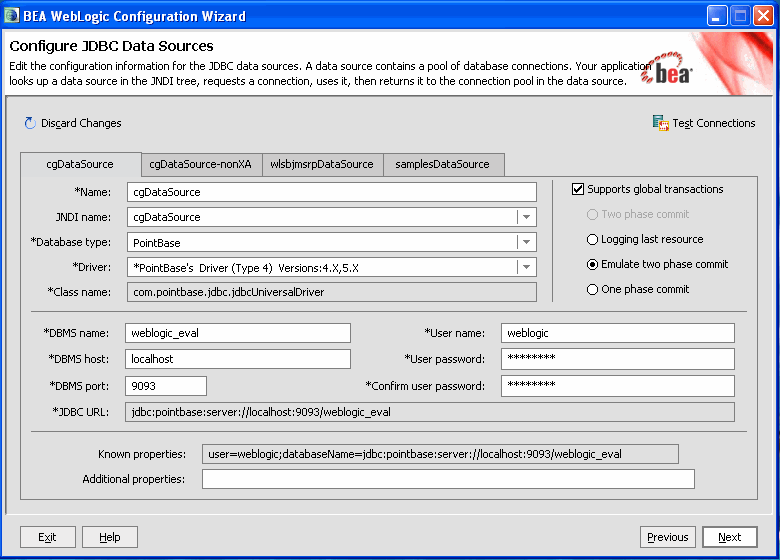Click the User password field
Screen dimensions: 780x560
pyautogui.click(x=618, y=359)
